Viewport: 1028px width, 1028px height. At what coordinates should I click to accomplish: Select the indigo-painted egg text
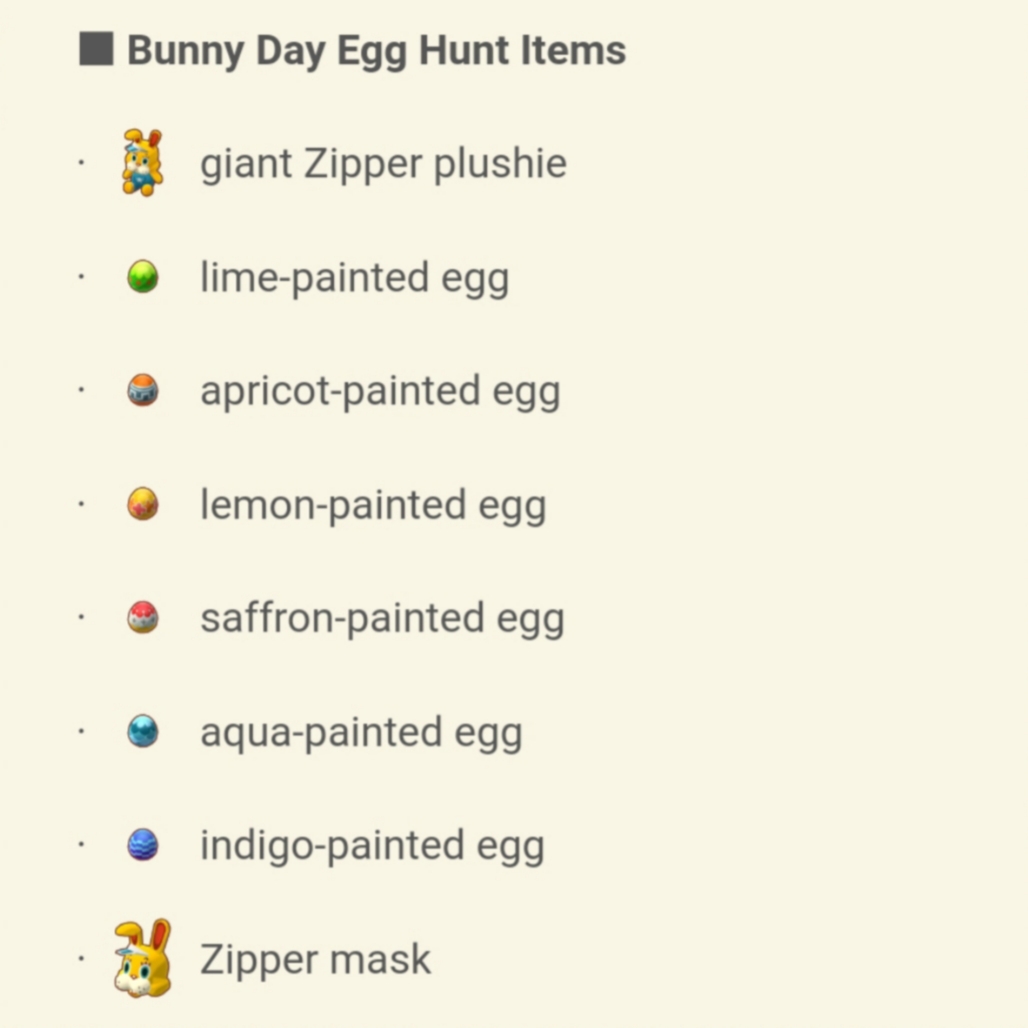[372, 846]
